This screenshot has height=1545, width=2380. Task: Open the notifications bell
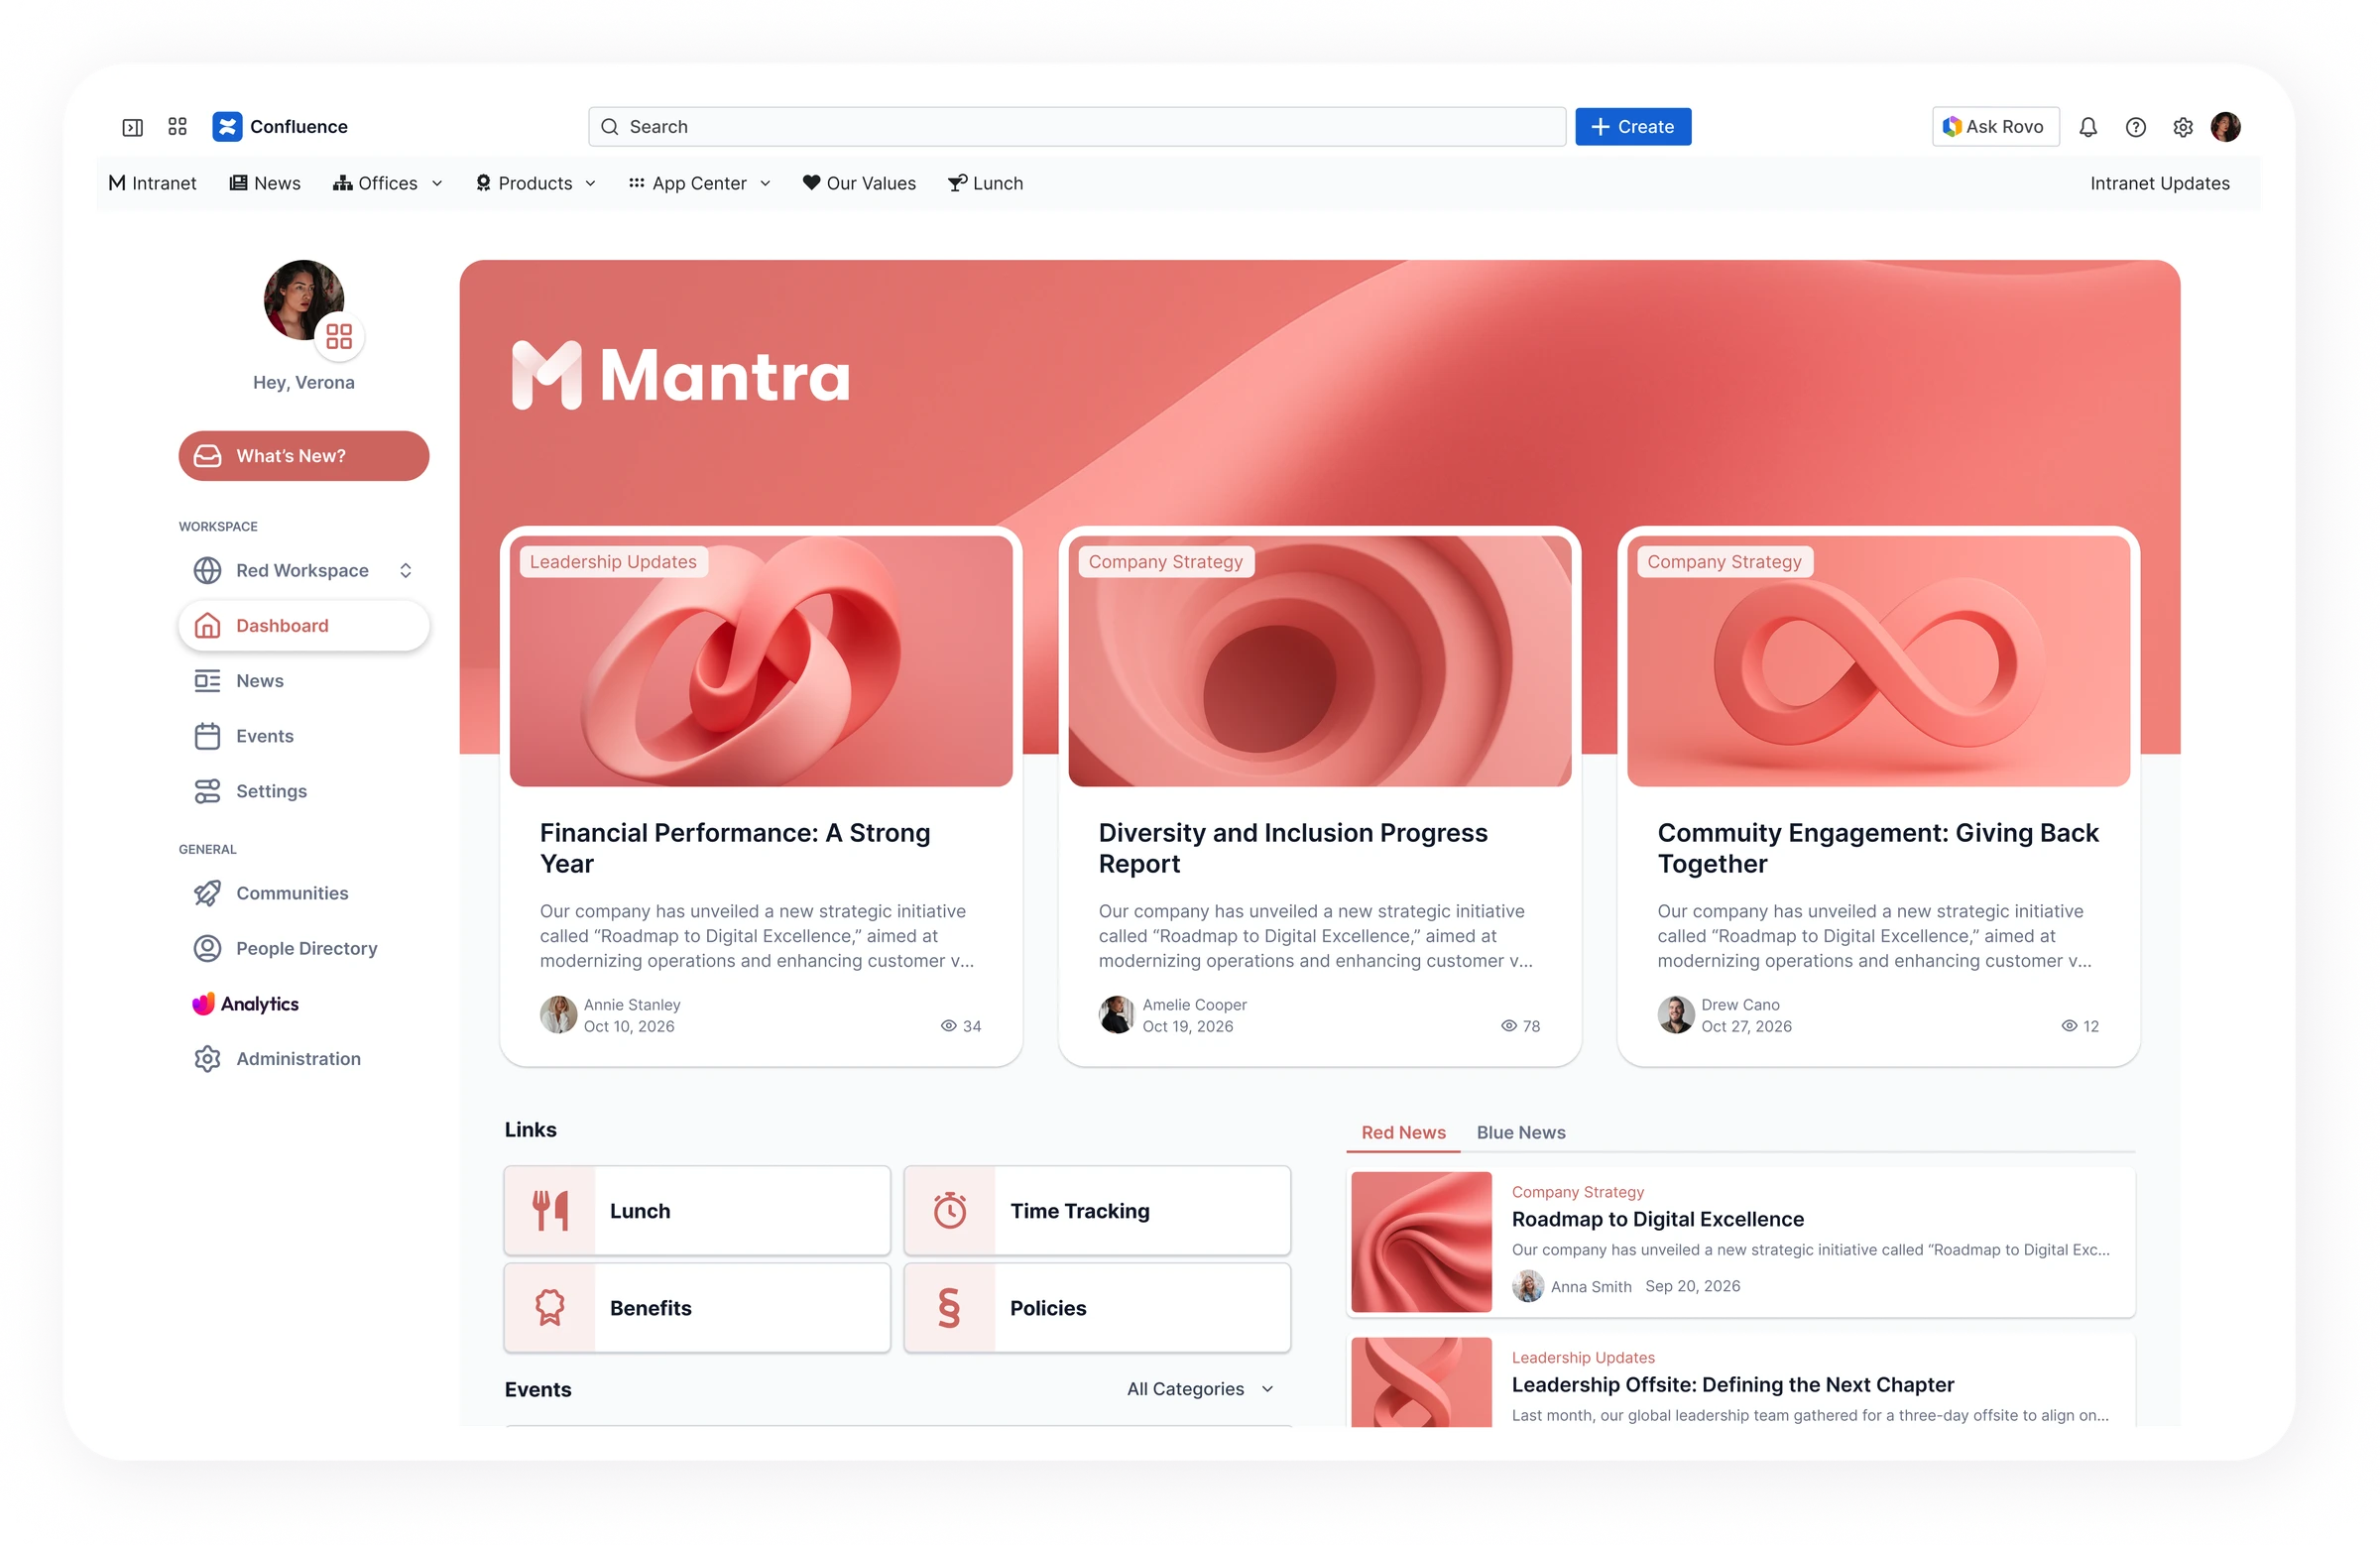click(x=2088, y=127)
